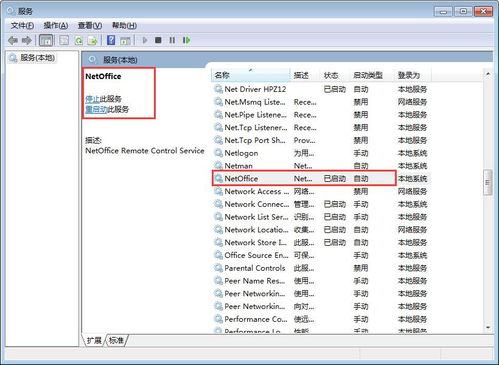
Task: Click the Export List toolbar icon
Action: click(x=92, y=40)
